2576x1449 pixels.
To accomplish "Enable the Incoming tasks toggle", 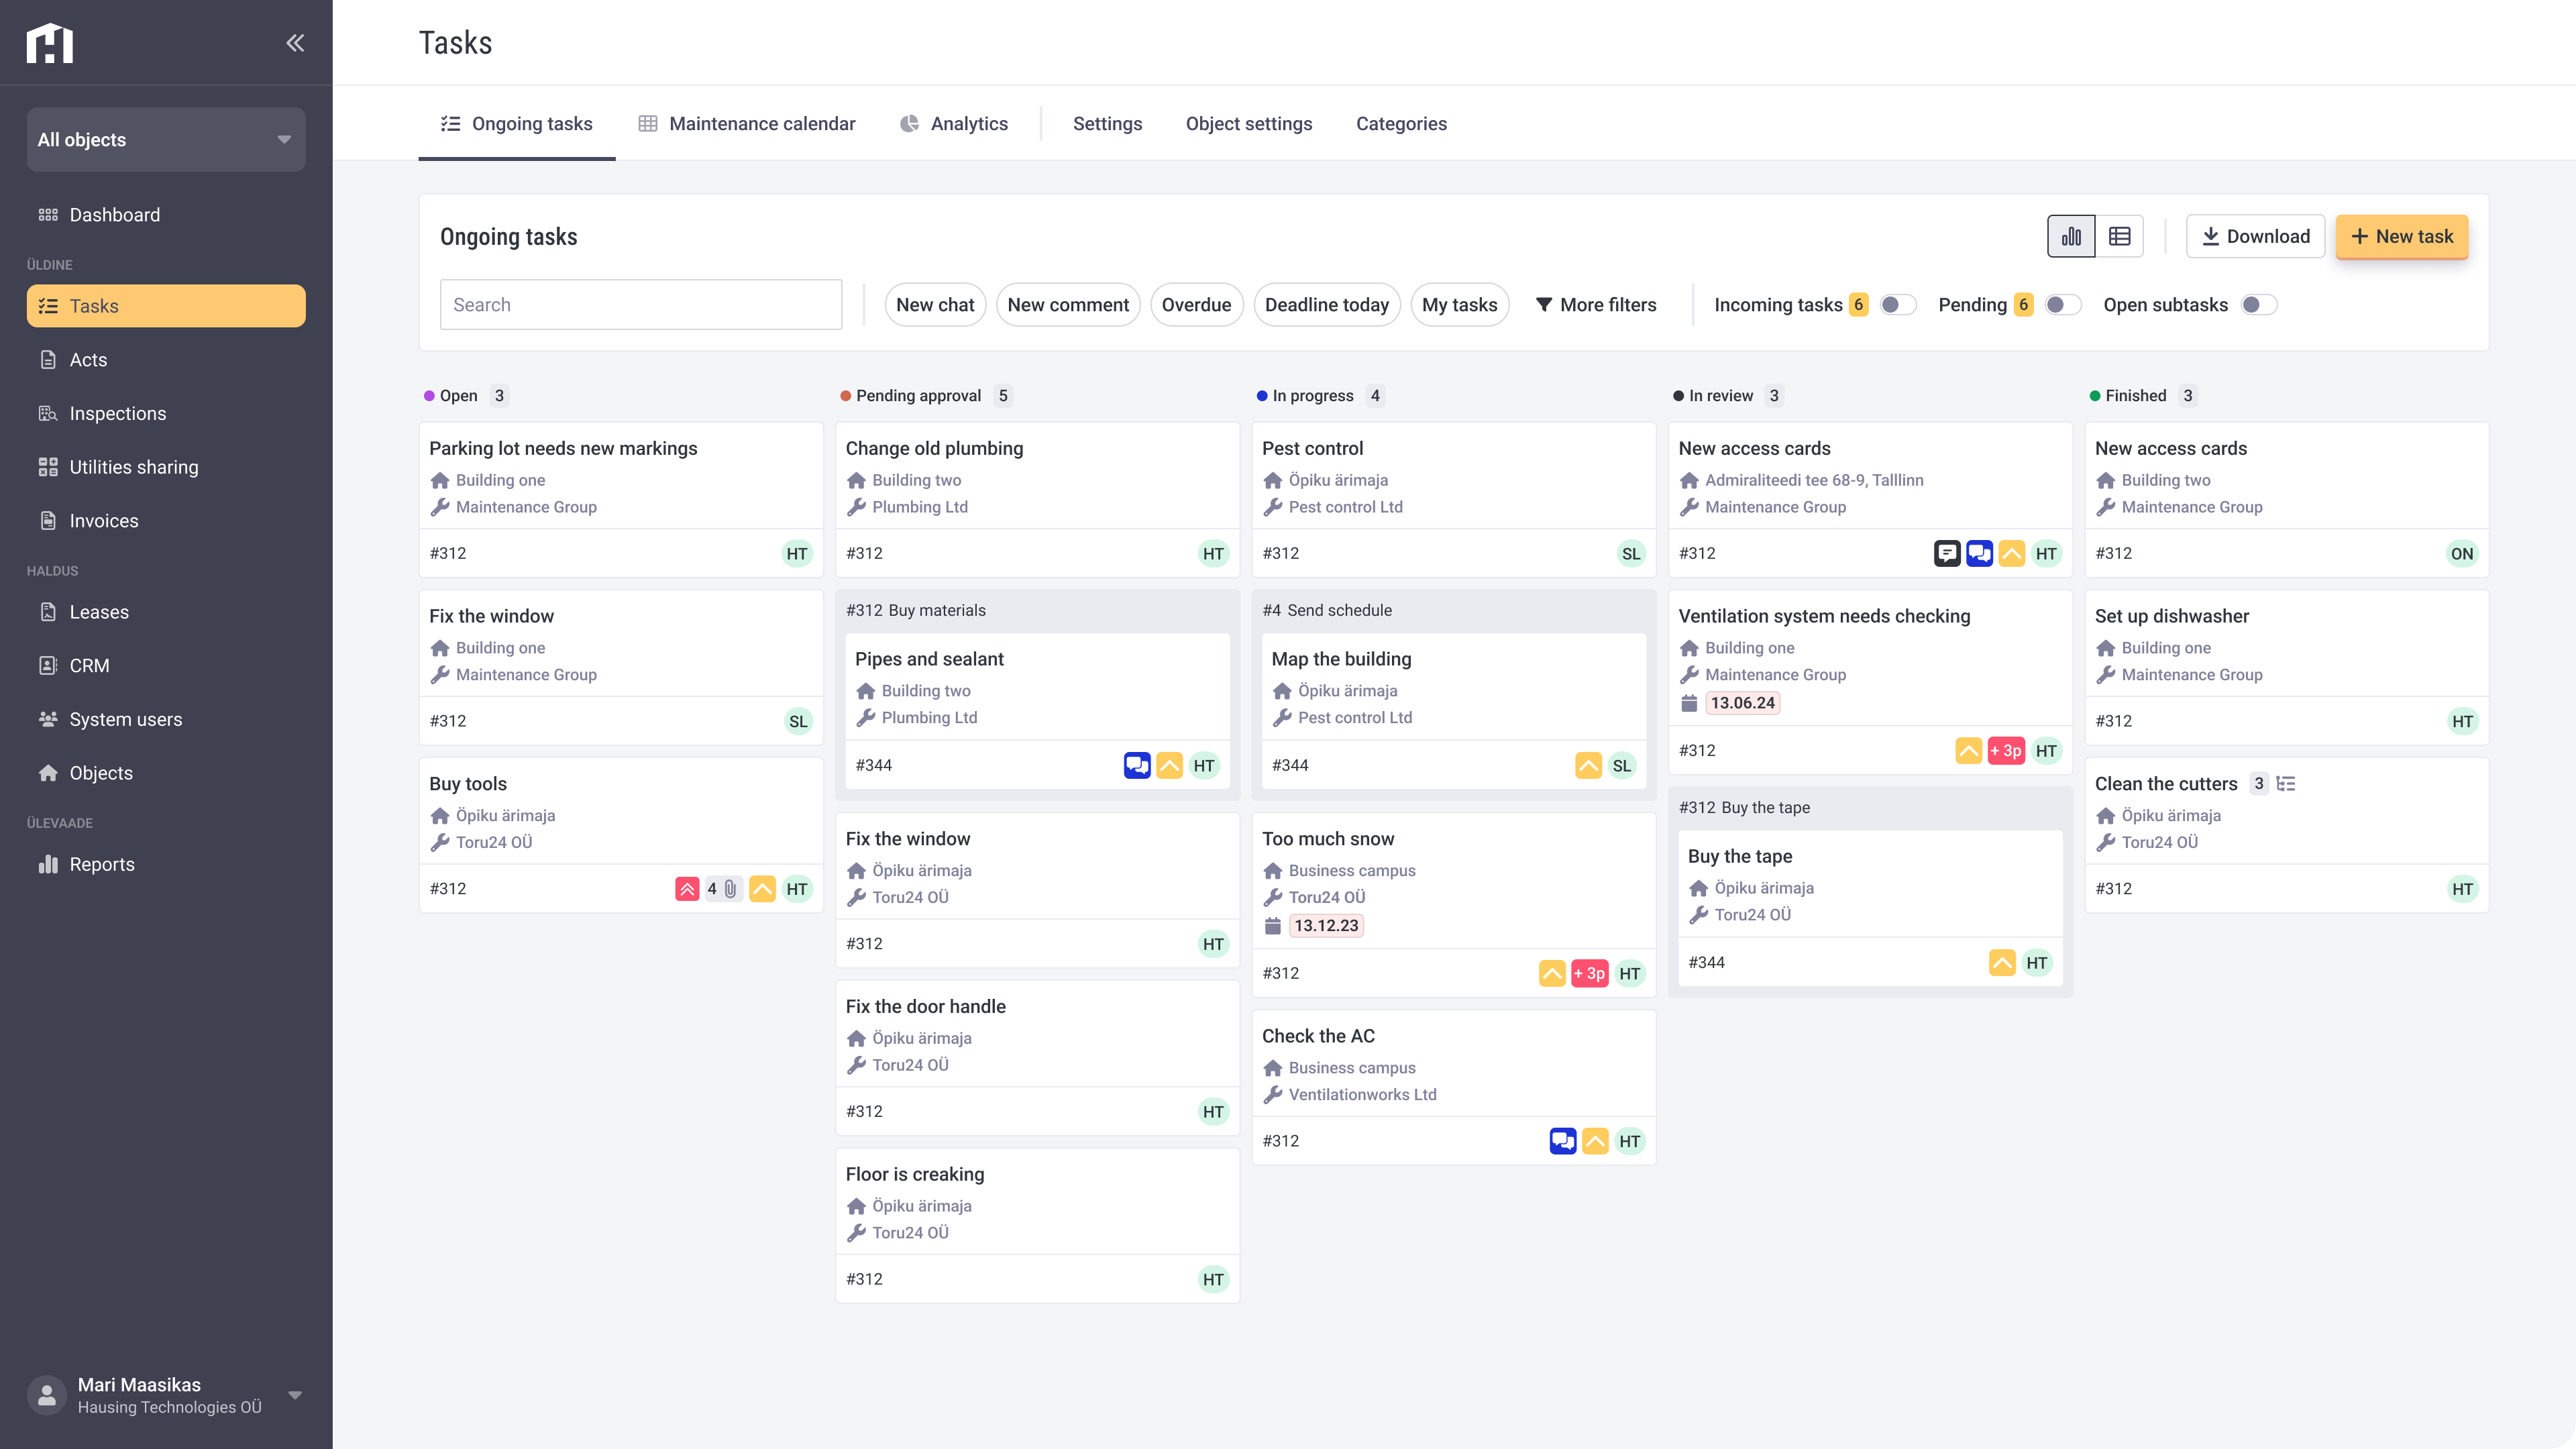I will coord(1896,304).
